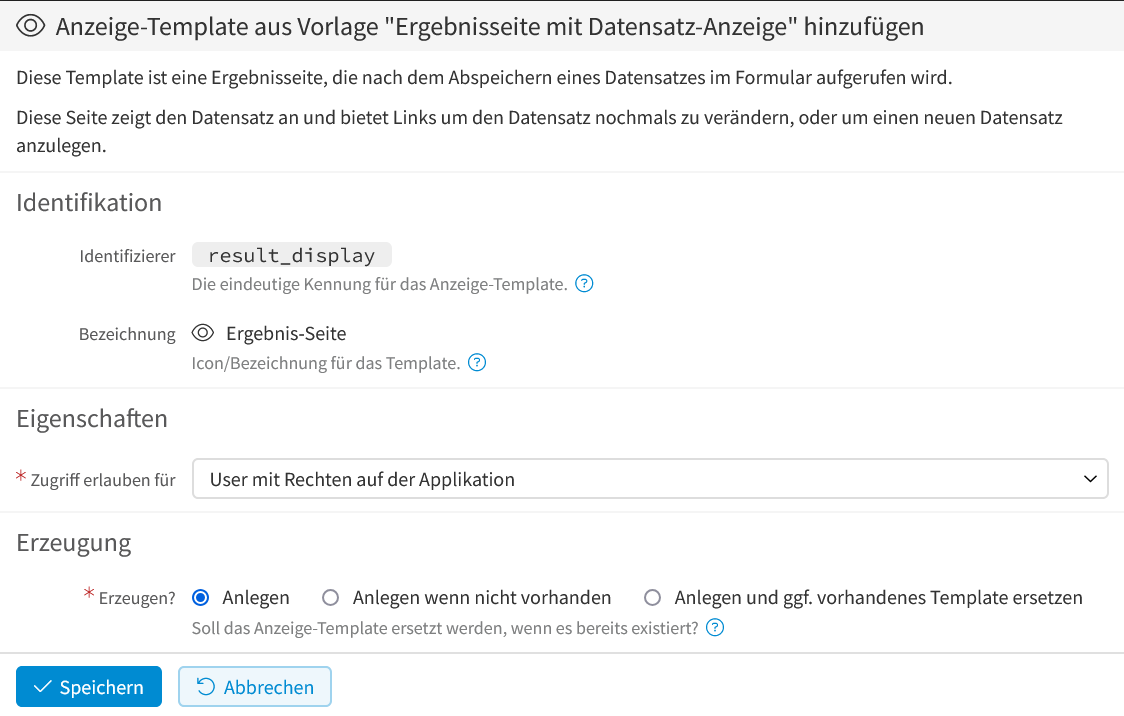The height and width of the screenshot is (716, 1124).
Task: Open help icon next to Icon/Bezeichnung description
Action: [477, 363]
